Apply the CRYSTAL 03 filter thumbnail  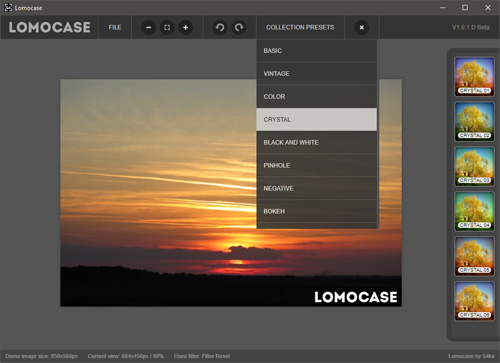pos(474,166)
